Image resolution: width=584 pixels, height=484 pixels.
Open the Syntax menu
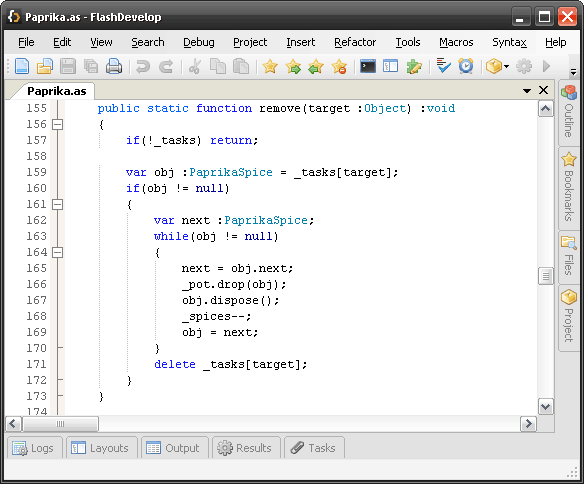(509, 42)
